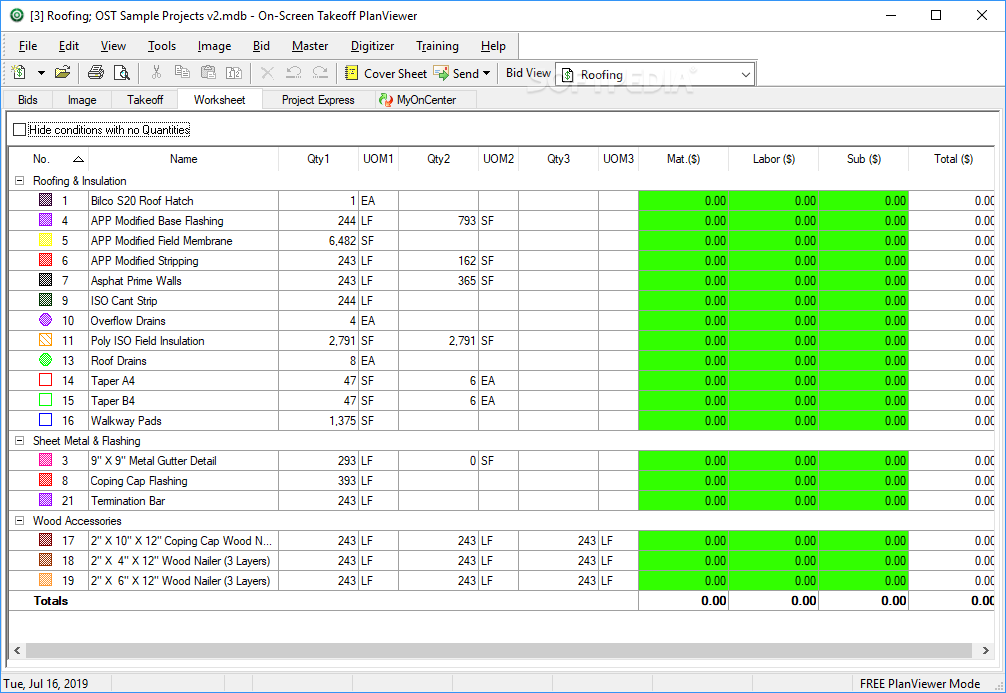This screenshot has width=1006, height=693.
Task: Collapse the Roofing & Insulation group
Action: 19,181
